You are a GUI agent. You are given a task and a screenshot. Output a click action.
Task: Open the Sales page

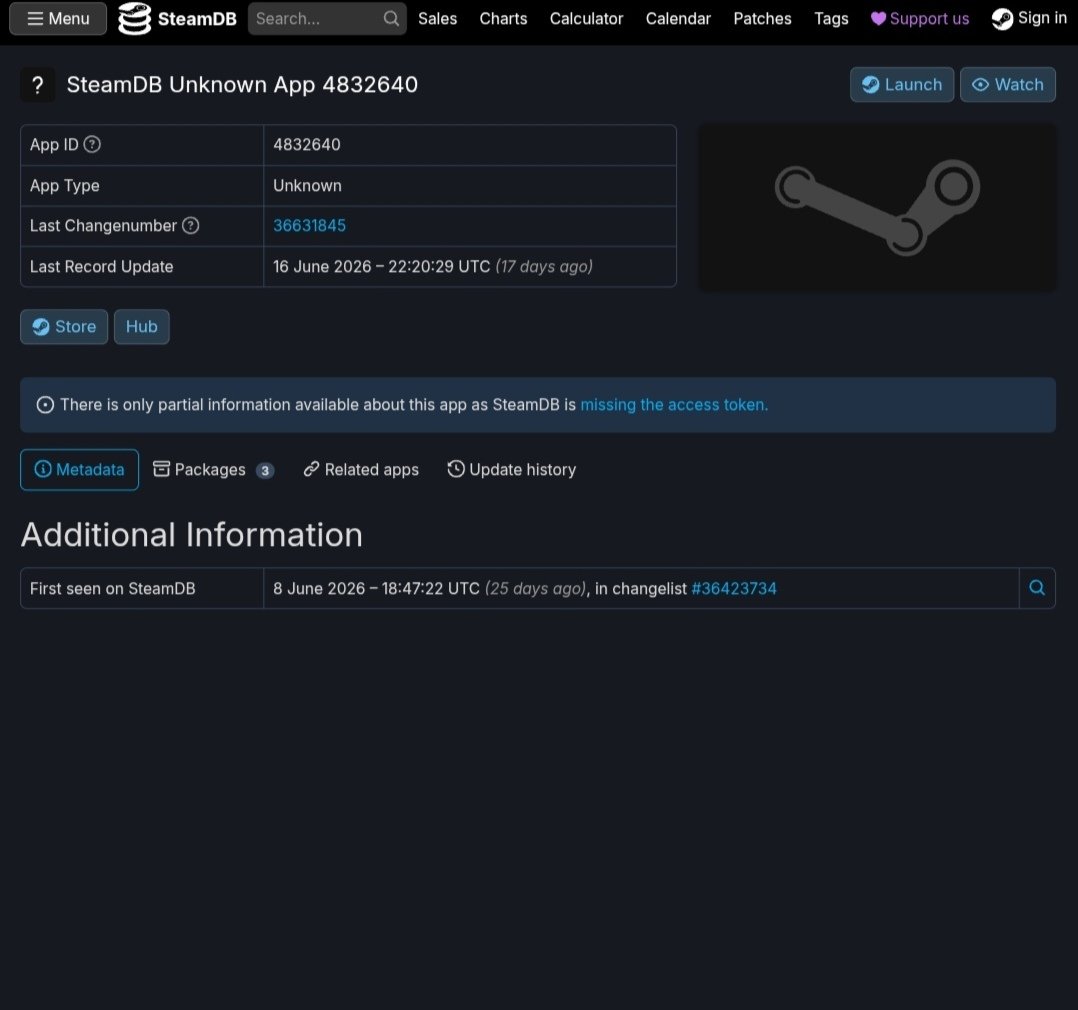(x=437, y=19)
